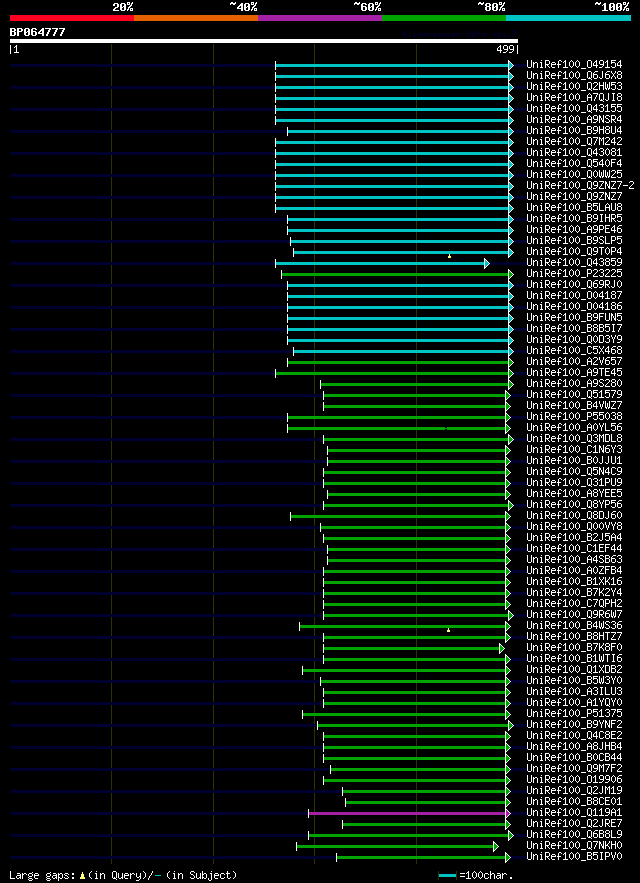This screenshot has height=883, width=640.
Task: Select the UniRef100_Q9T0P4 label
Action: (x=574, y=252)
